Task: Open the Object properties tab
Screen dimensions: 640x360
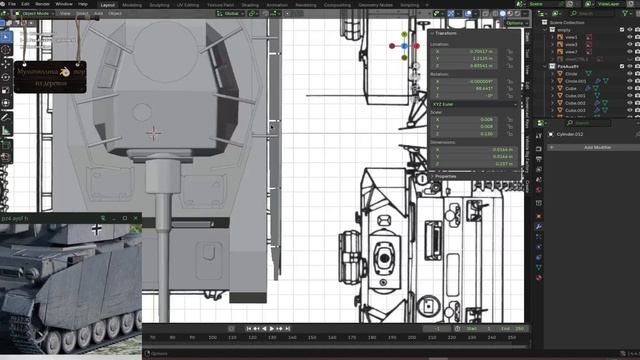Action: [539, 216]
